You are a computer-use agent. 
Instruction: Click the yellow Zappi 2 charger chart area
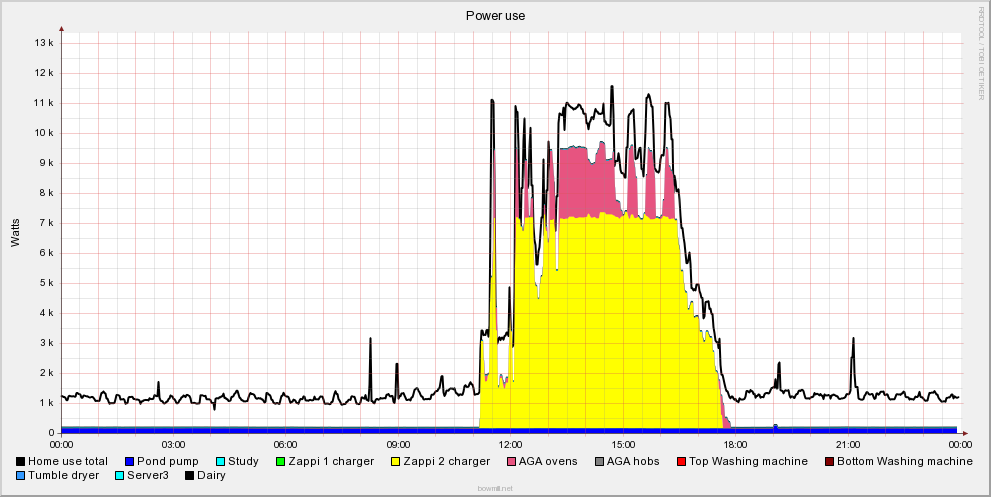[x=600, y=330]
